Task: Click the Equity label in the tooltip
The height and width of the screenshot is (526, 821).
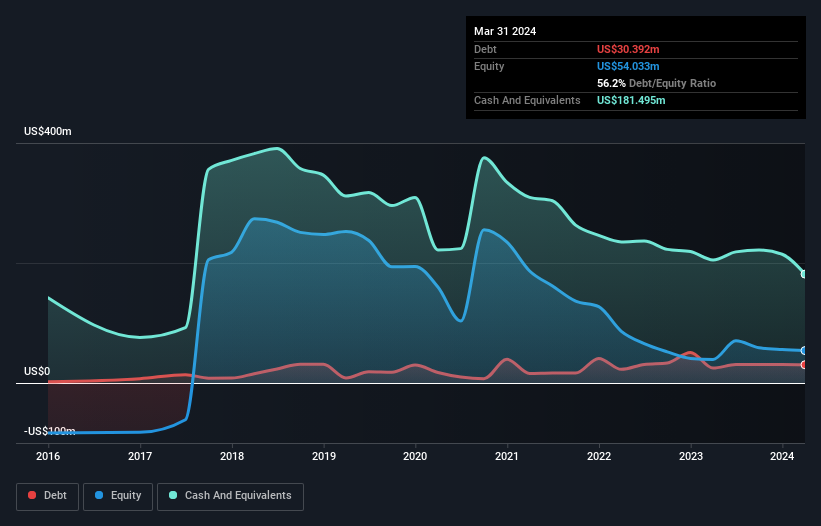Action: click(489, 66)
